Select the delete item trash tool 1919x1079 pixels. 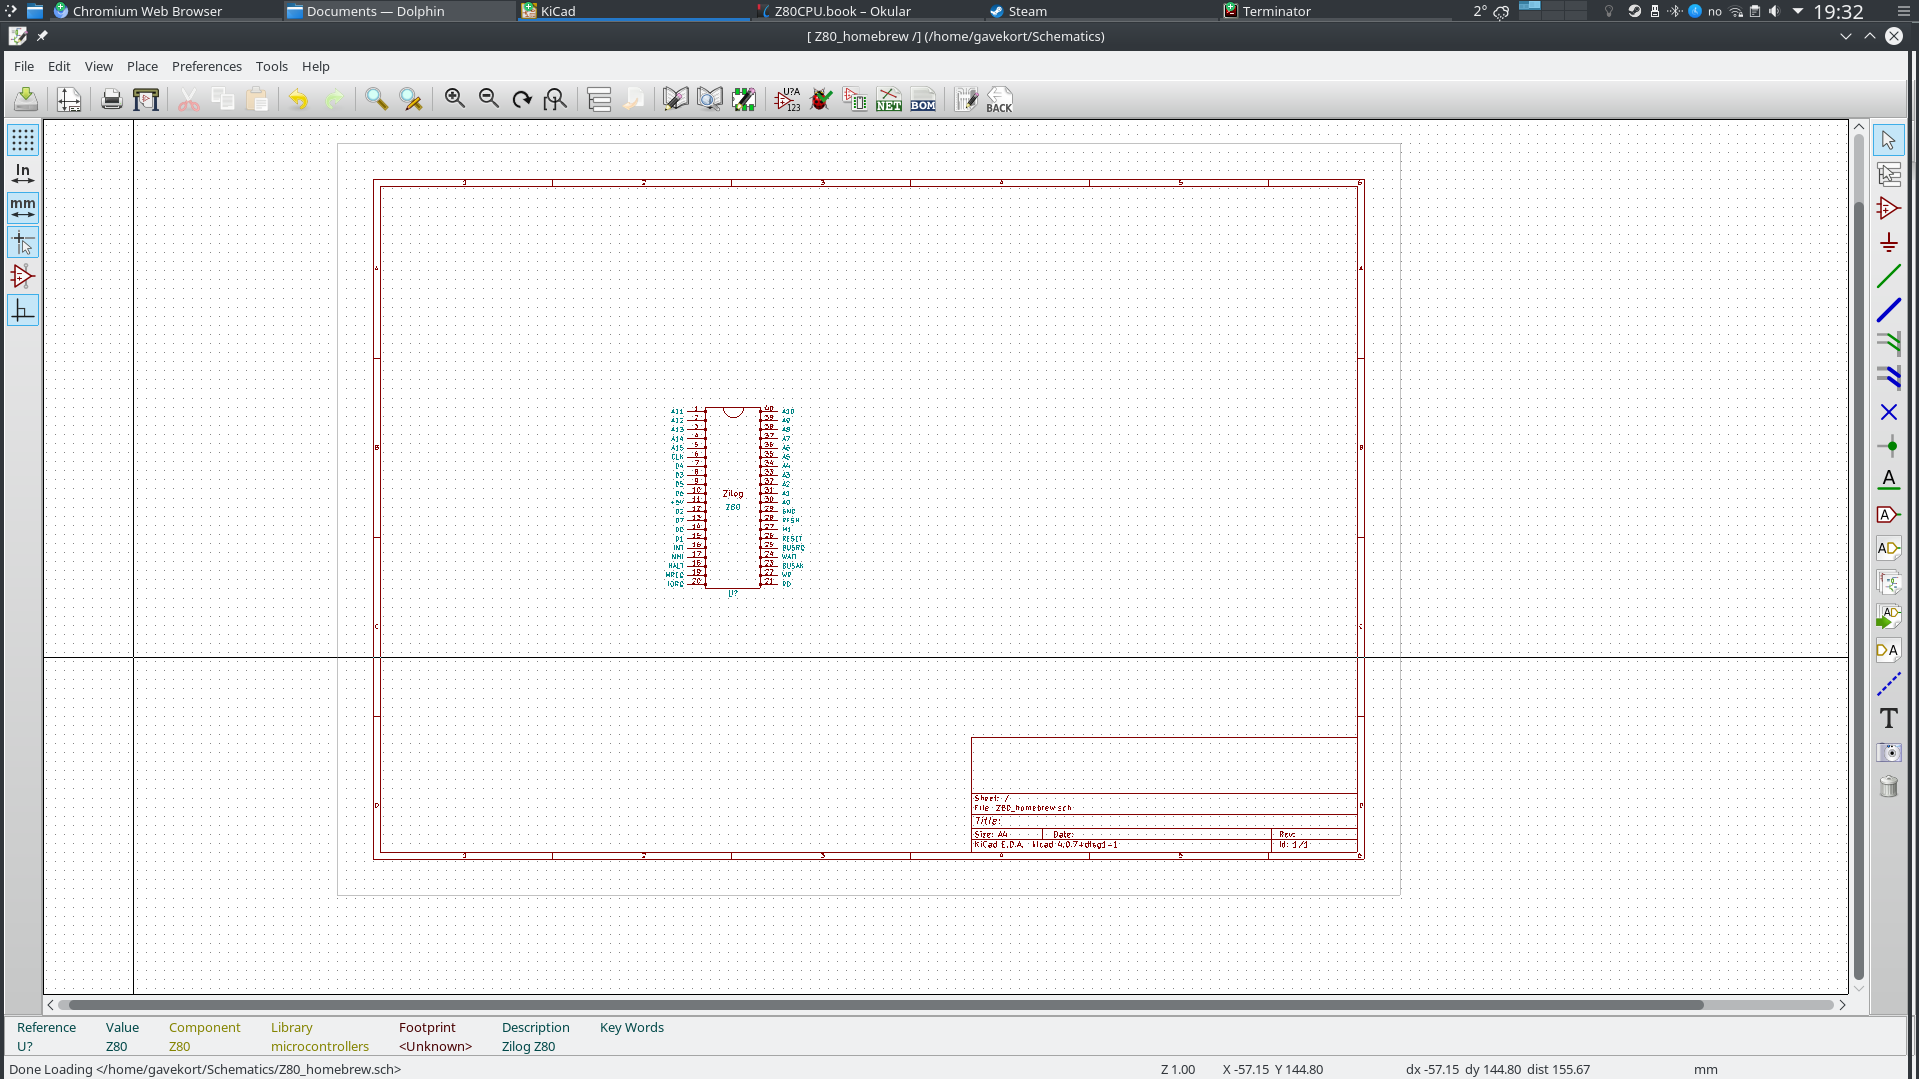(x=1888, y=786)
